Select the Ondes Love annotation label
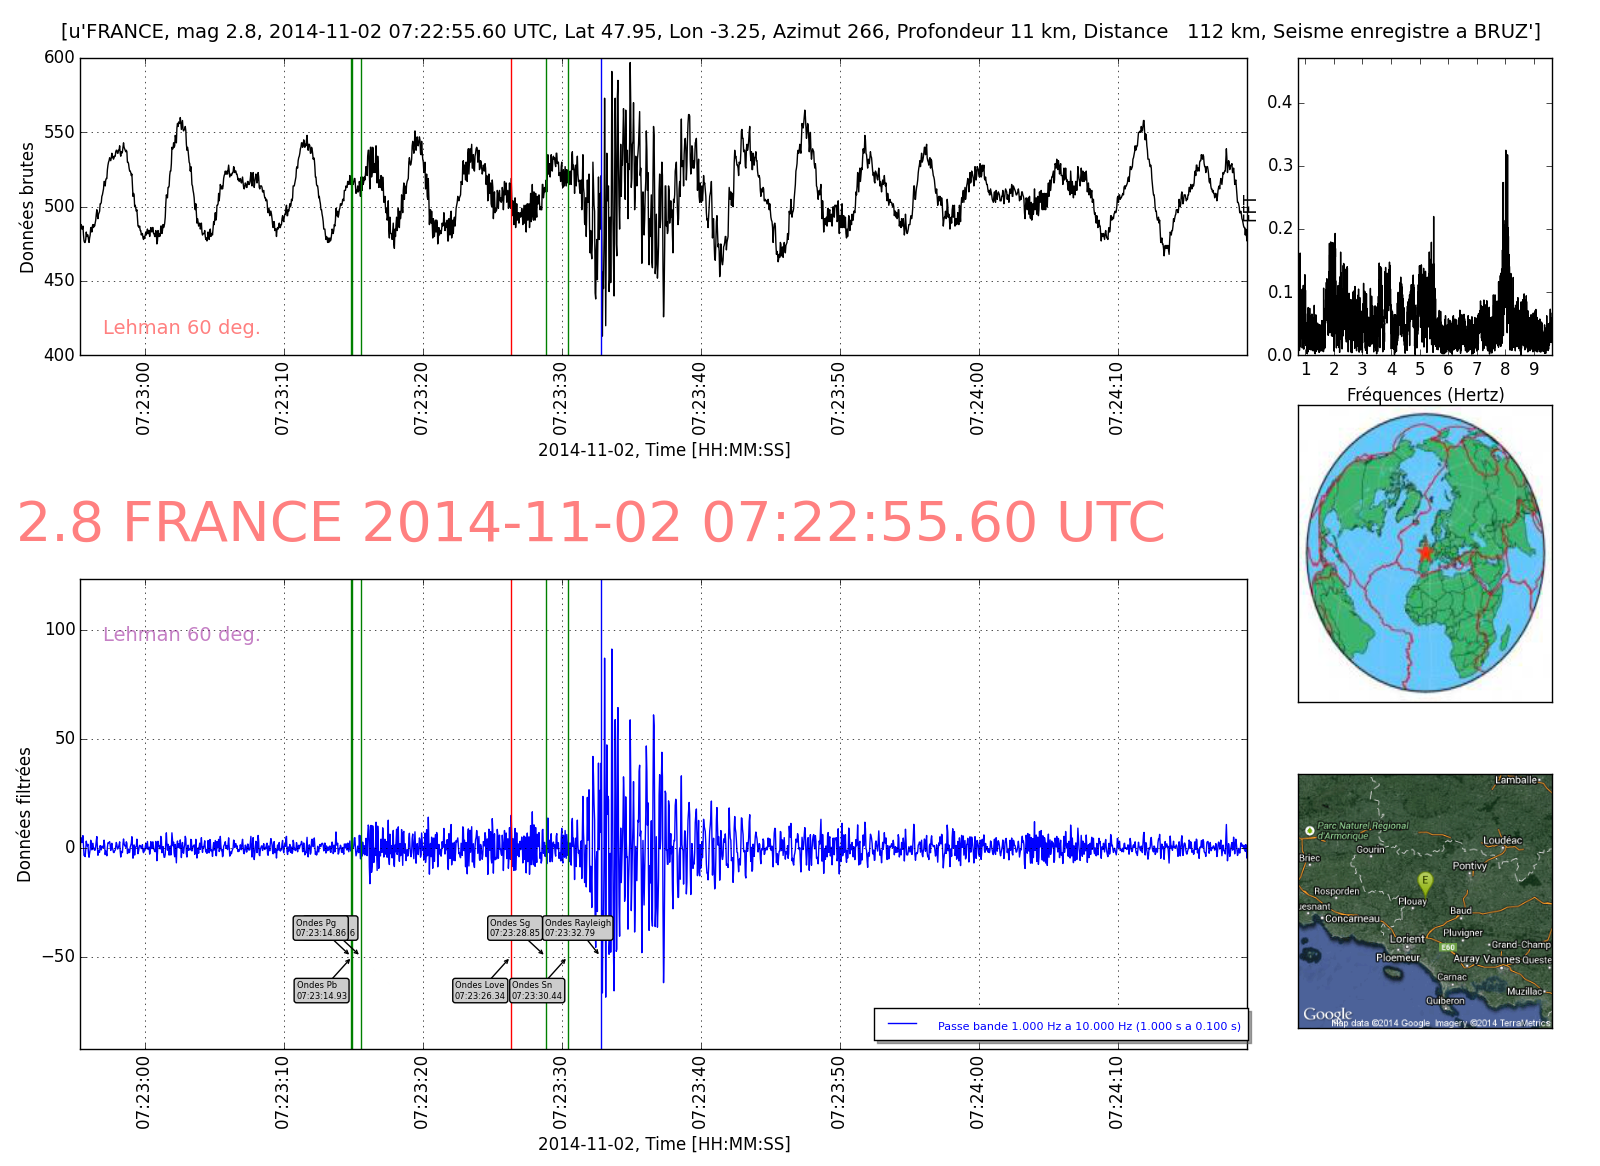This screenshot has width=1600, height=1166. [480, 990]
